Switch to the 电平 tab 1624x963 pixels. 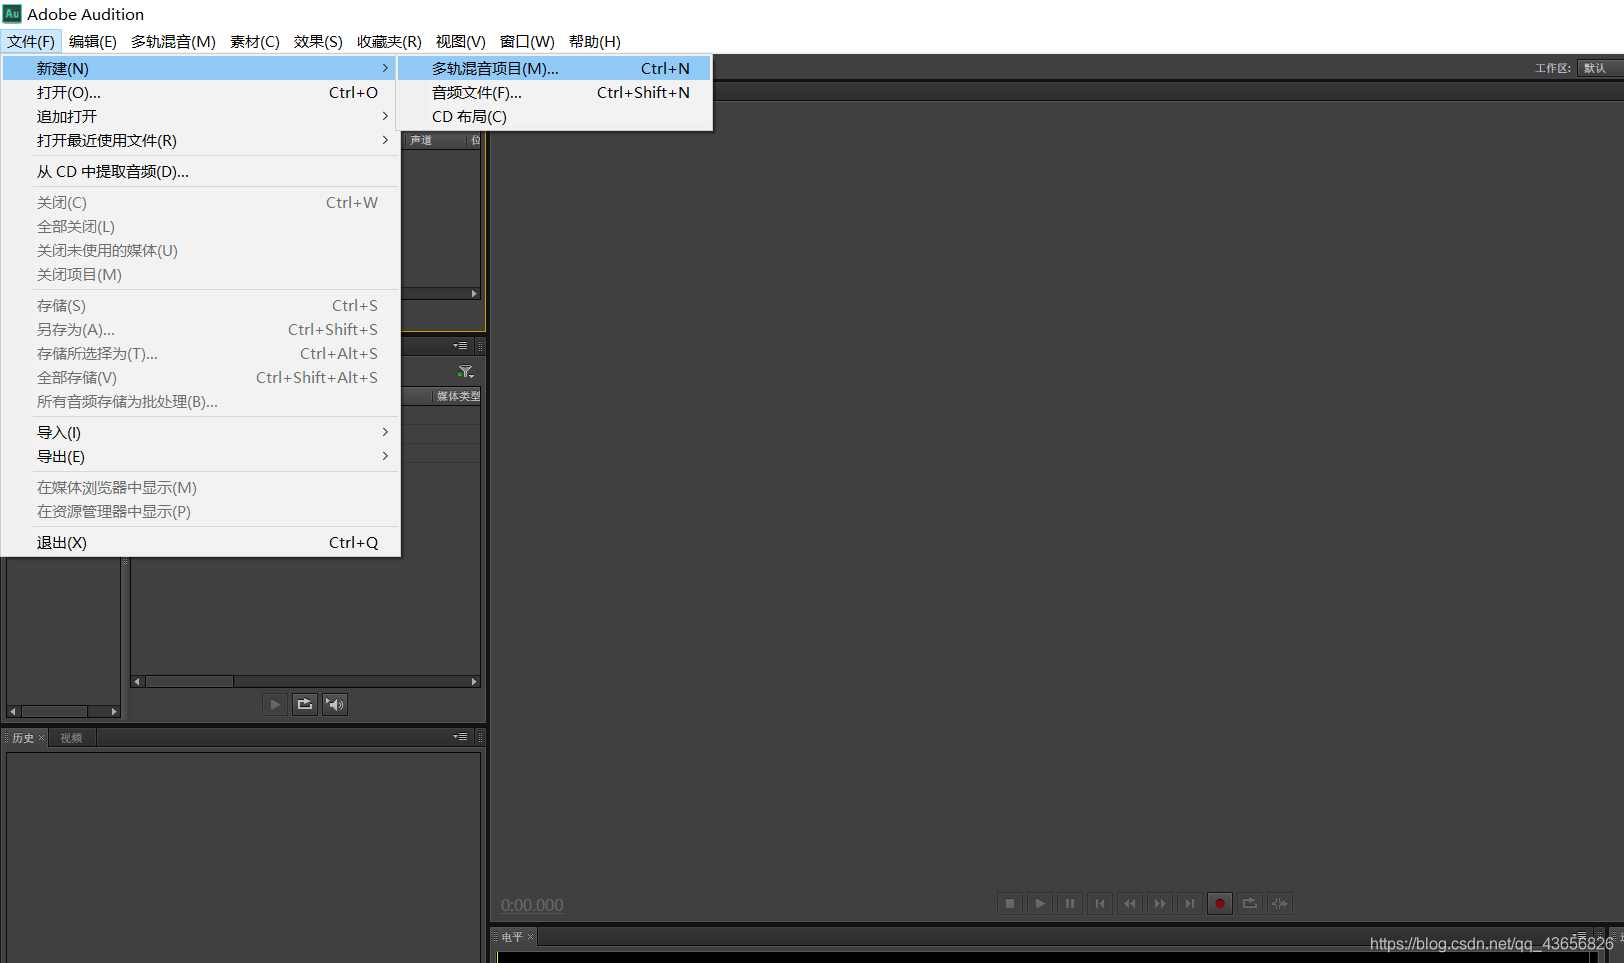(x=512, y=937)
